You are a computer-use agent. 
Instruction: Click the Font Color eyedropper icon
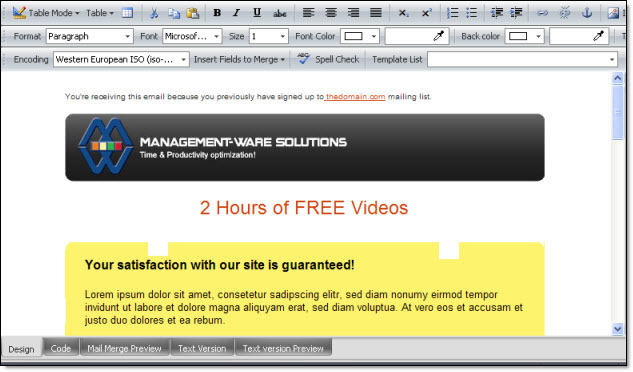(438, 36)
